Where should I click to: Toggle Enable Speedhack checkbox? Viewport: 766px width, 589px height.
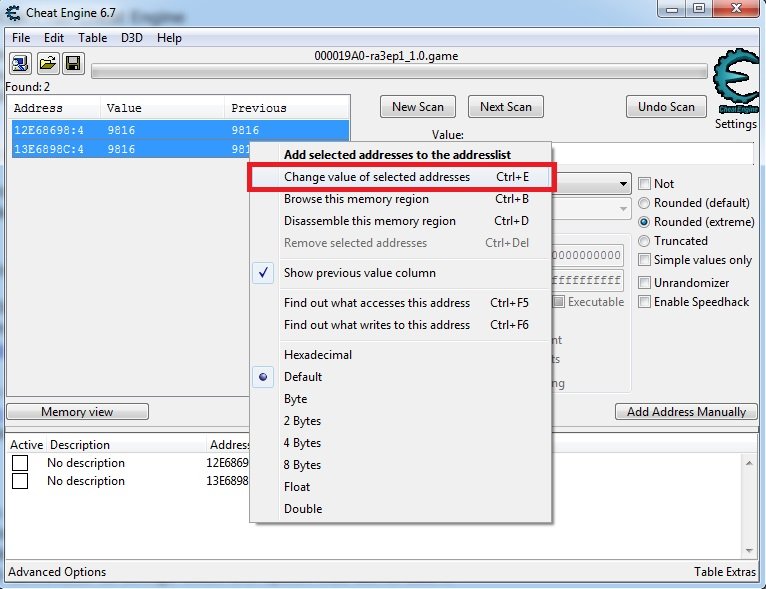644,302
